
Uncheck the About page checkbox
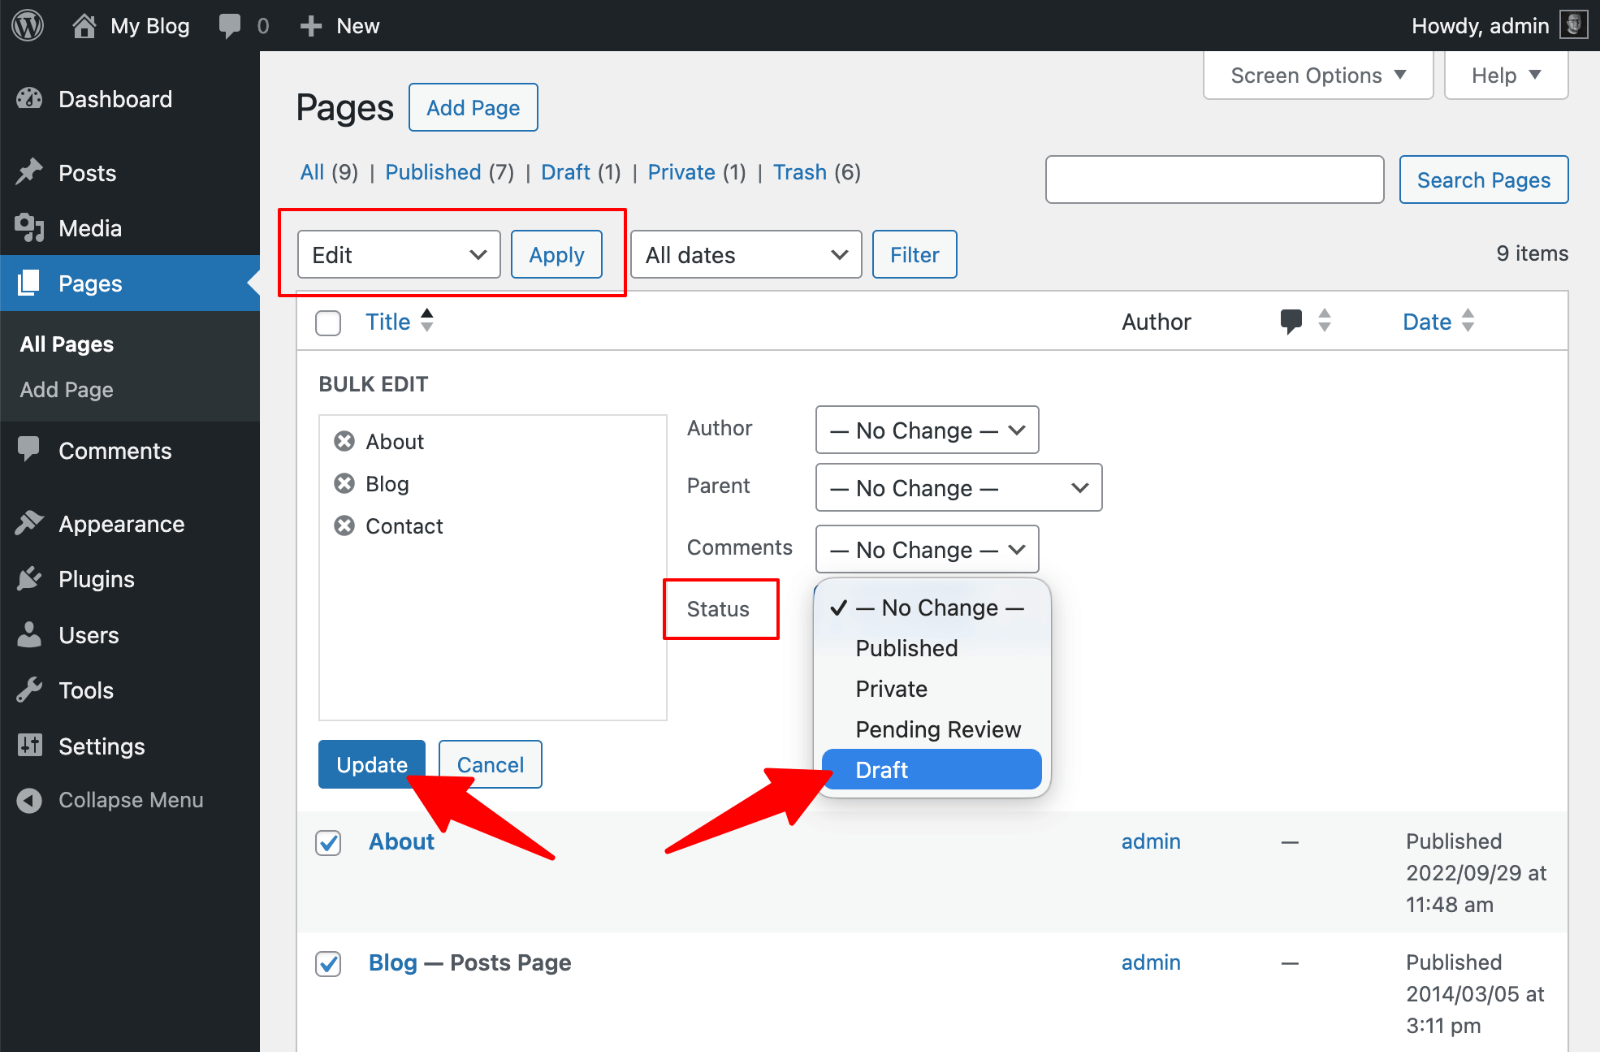pos(328,842)
